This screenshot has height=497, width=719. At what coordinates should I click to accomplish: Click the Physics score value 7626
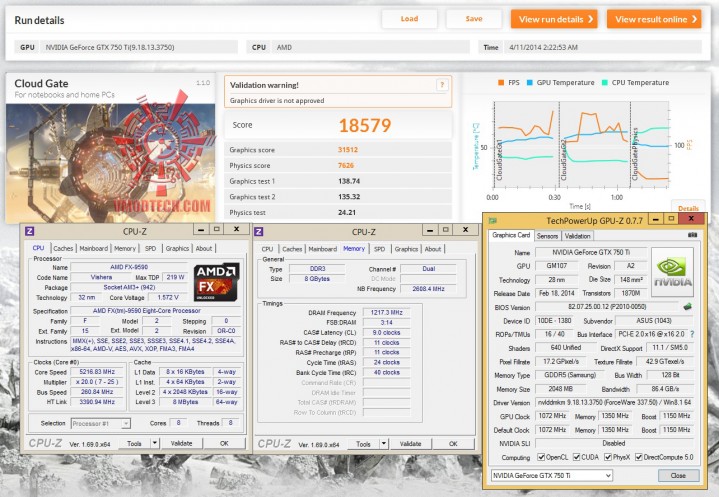point(346,165)
